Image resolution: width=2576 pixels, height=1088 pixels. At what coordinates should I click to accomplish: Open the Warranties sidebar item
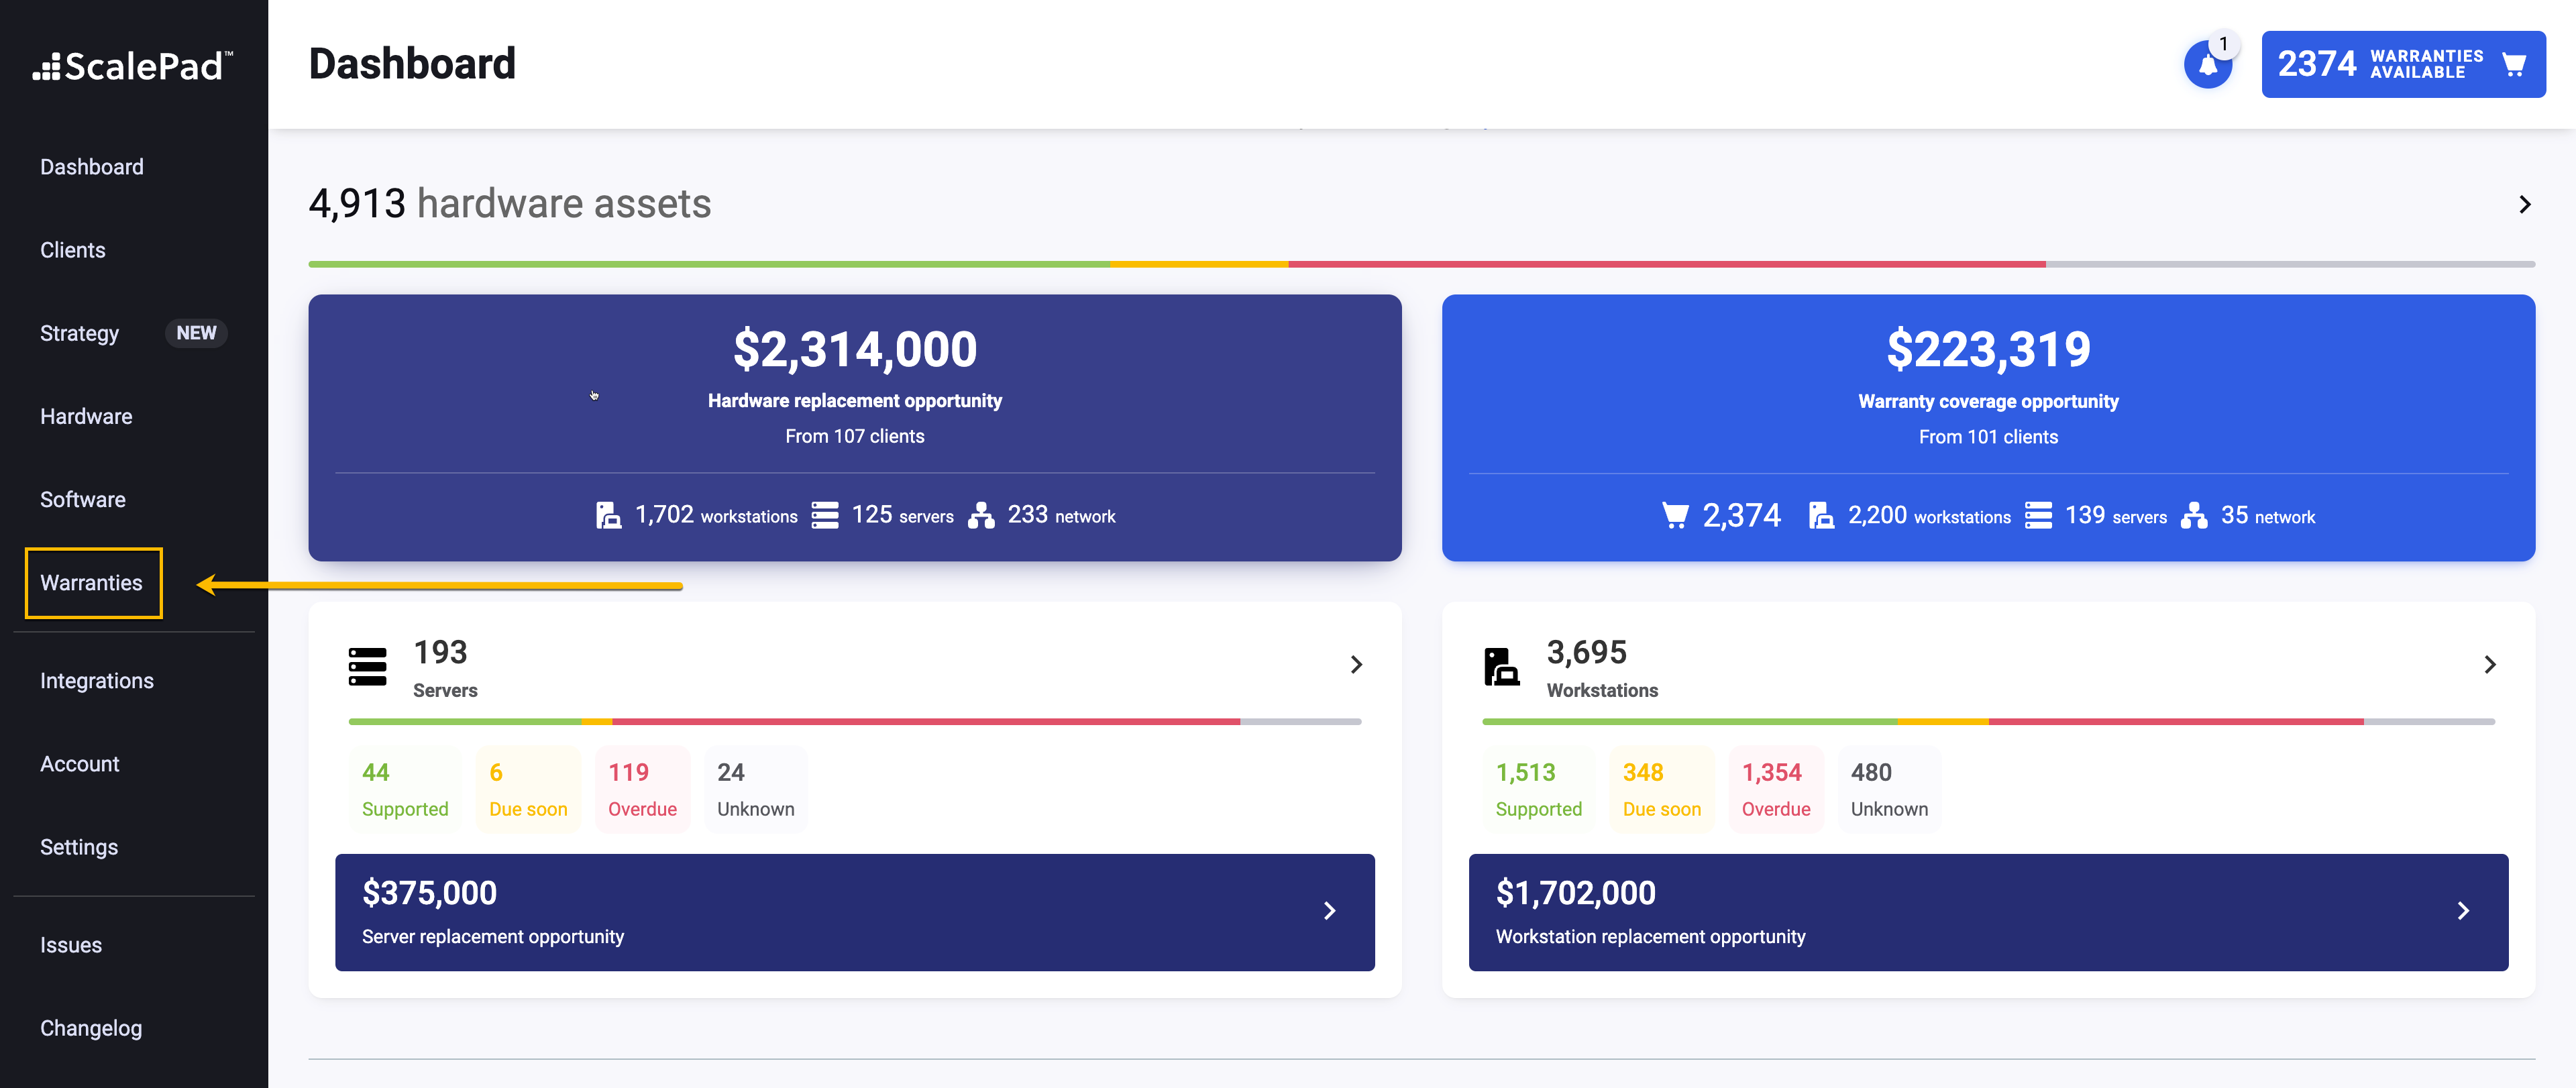pyautogui.click(x=92, y=583)
